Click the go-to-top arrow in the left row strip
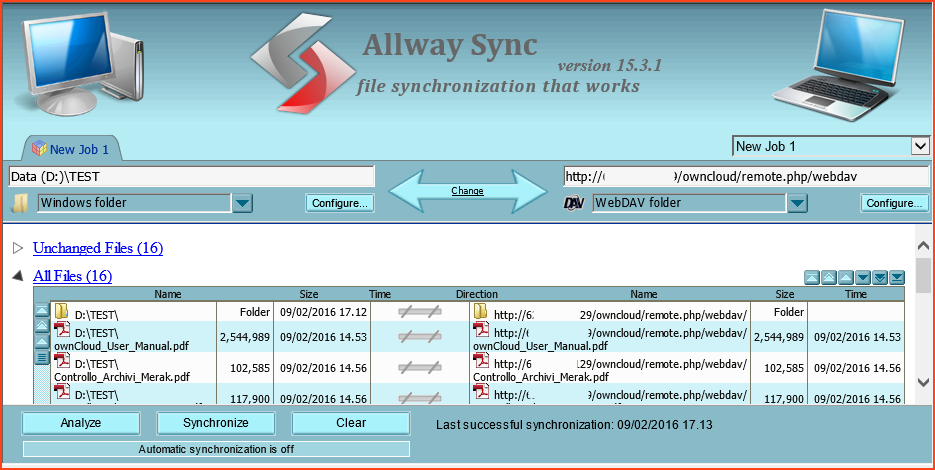Image resolution: width=935 pixels, height=470 pixels. coord(42,310)
